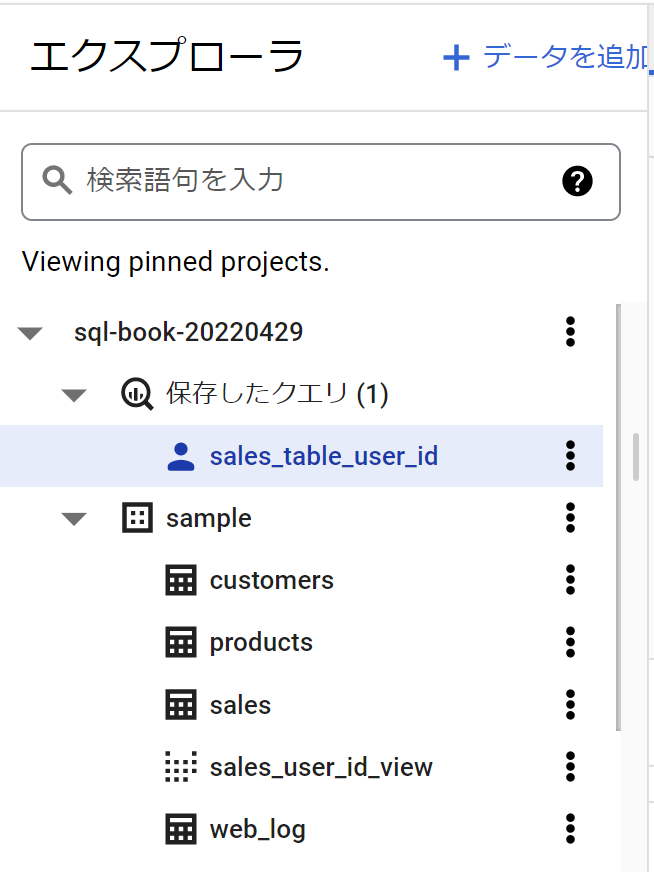The width and height of the screenshot is (654, 872).
Task: Open more options for sales_table_user_id query
Action: click(x=570, y=456)
